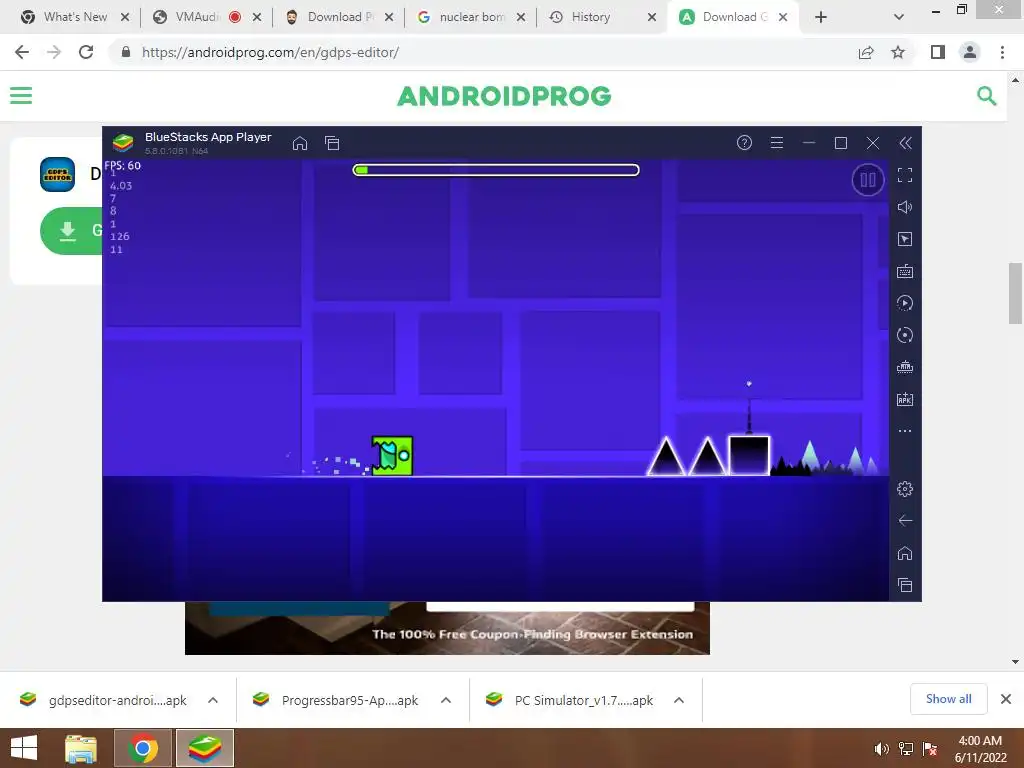The image size is (1024, 768).
Task: Open BlueStacks home screen icon in title bar
Action: (x=300, y=143)
